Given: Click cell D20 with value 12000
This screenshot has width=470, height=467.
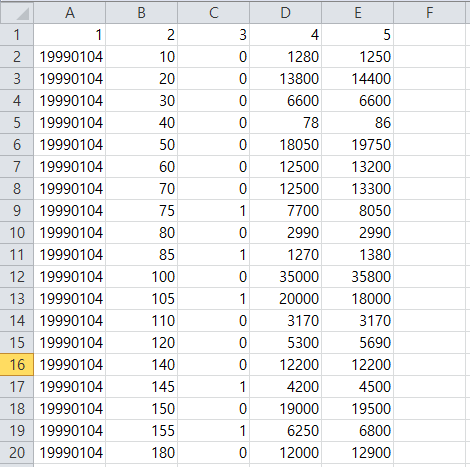Looking at the screenshot, I should pyautogui.click(x=286, y=453).
